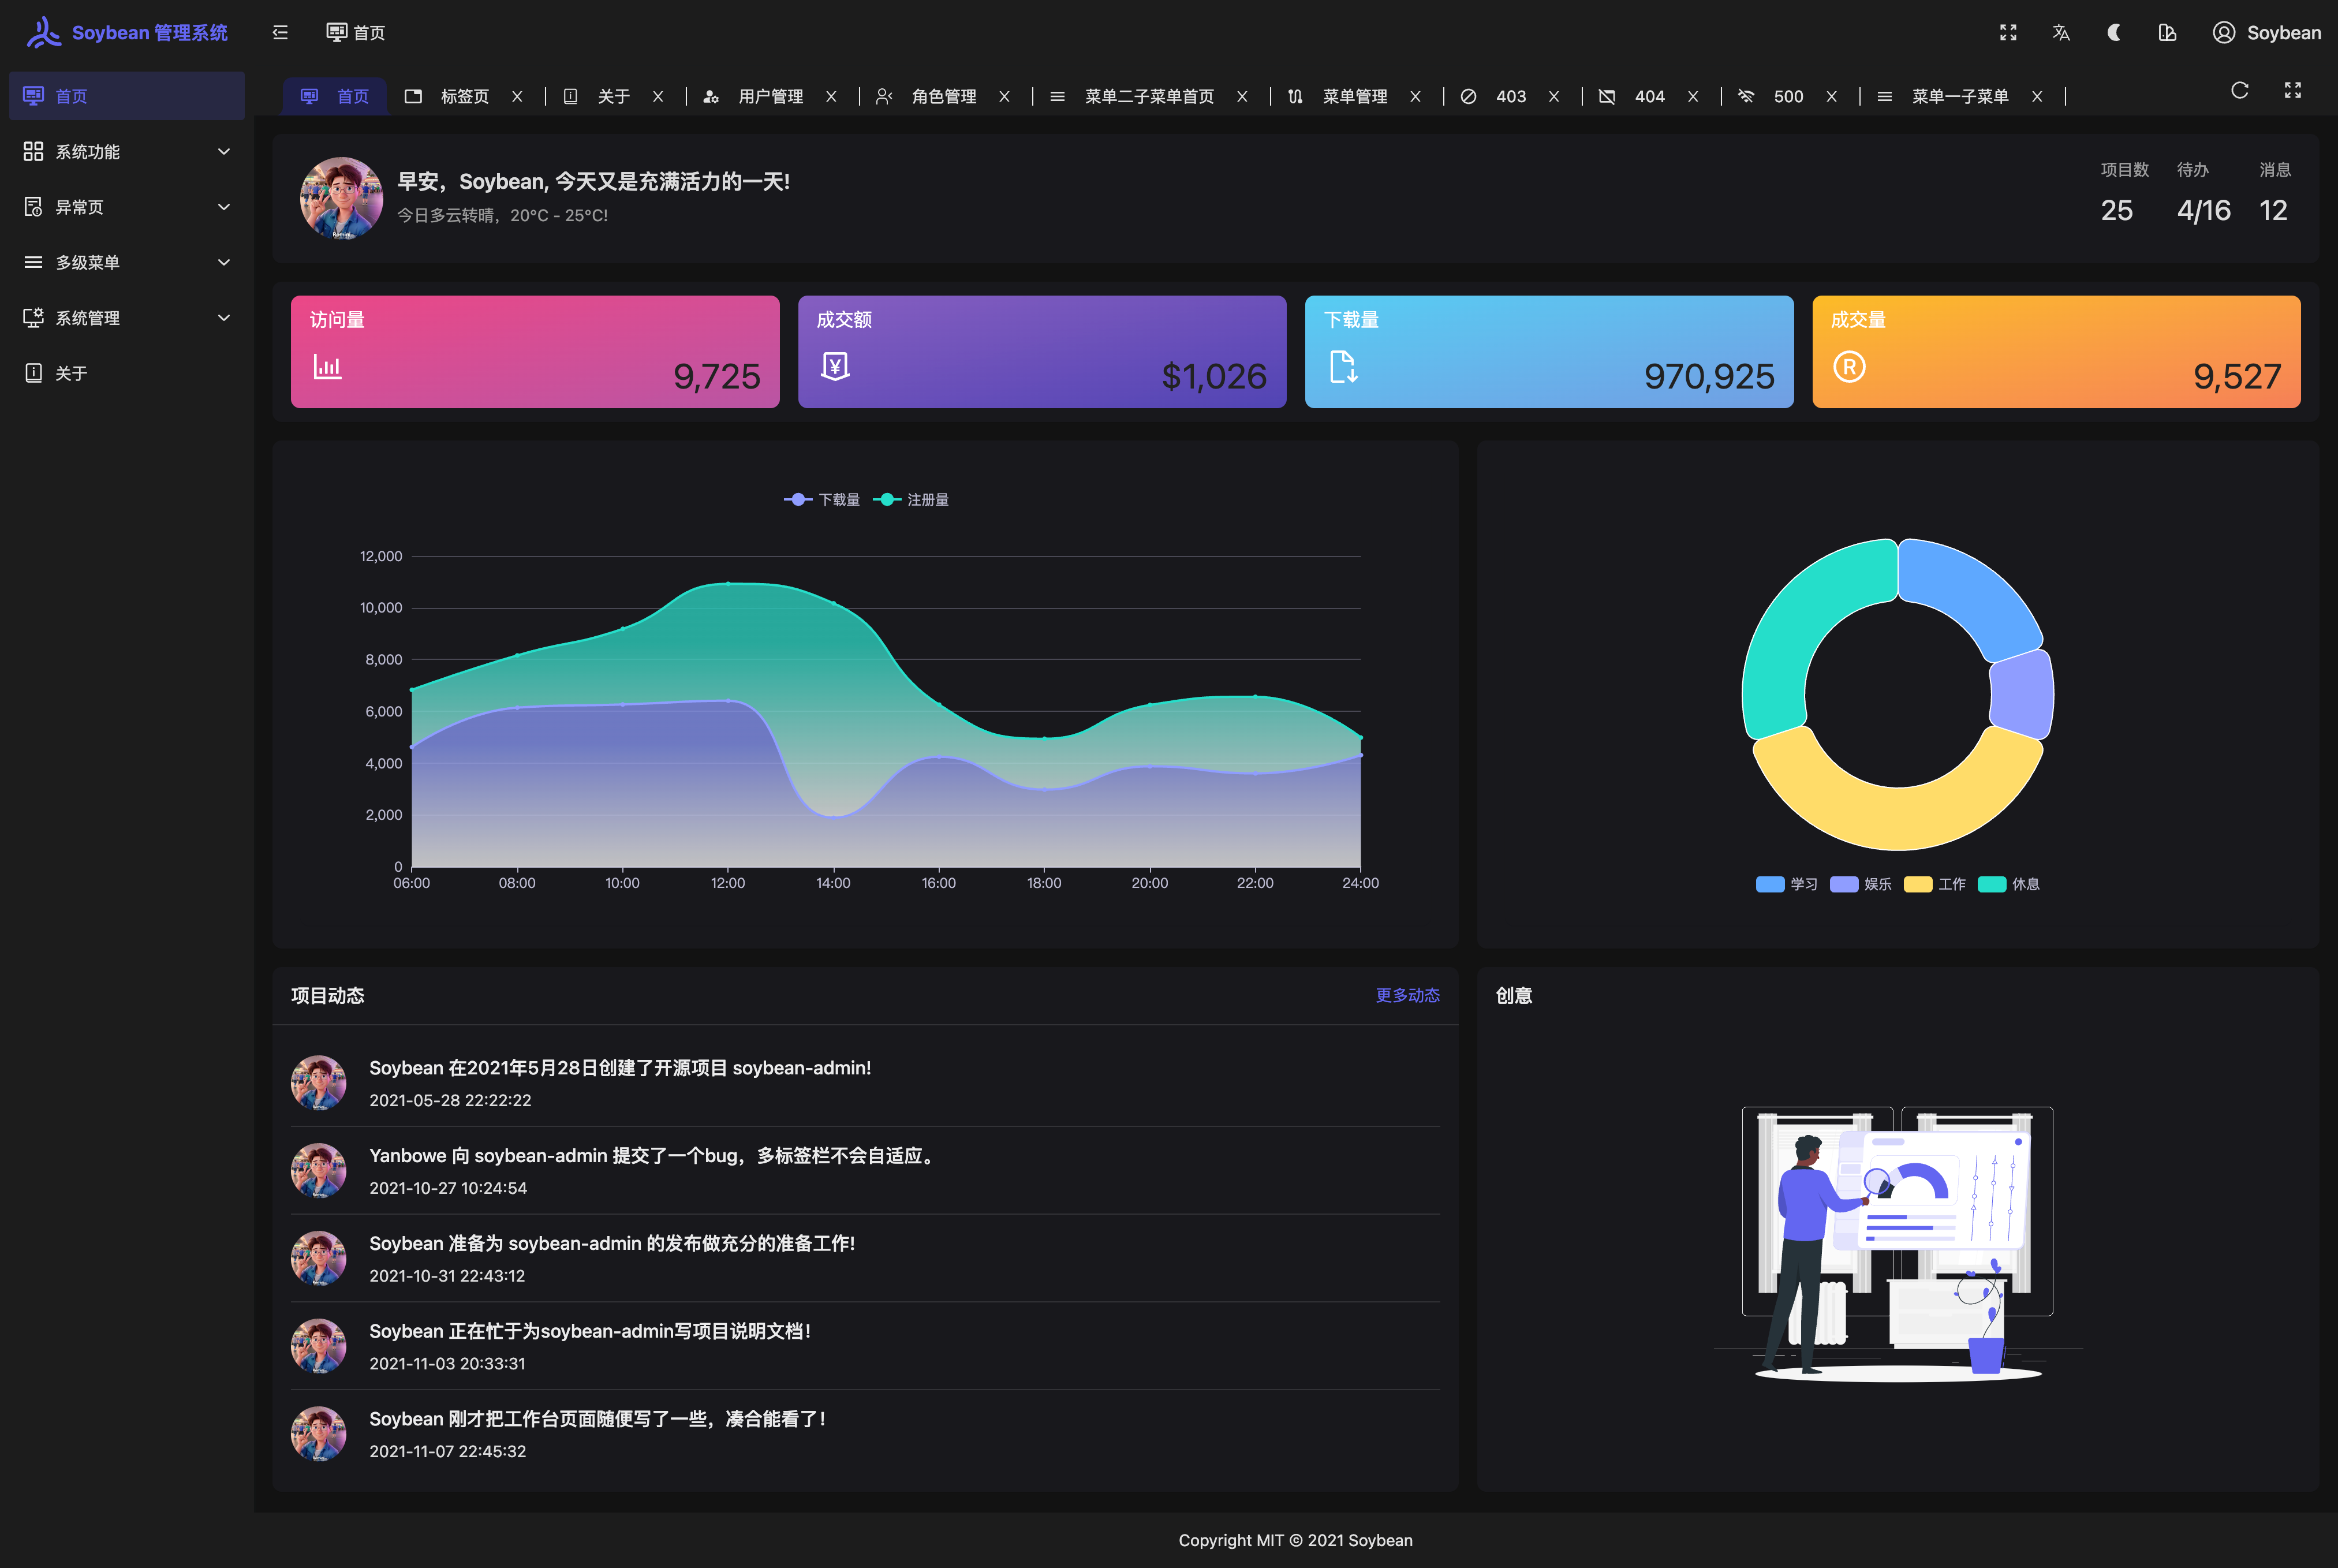The width and height of the screenshot is (2338, 1568).
Task: Click the Soybean avatar in the greeting card
Action: 341,199
